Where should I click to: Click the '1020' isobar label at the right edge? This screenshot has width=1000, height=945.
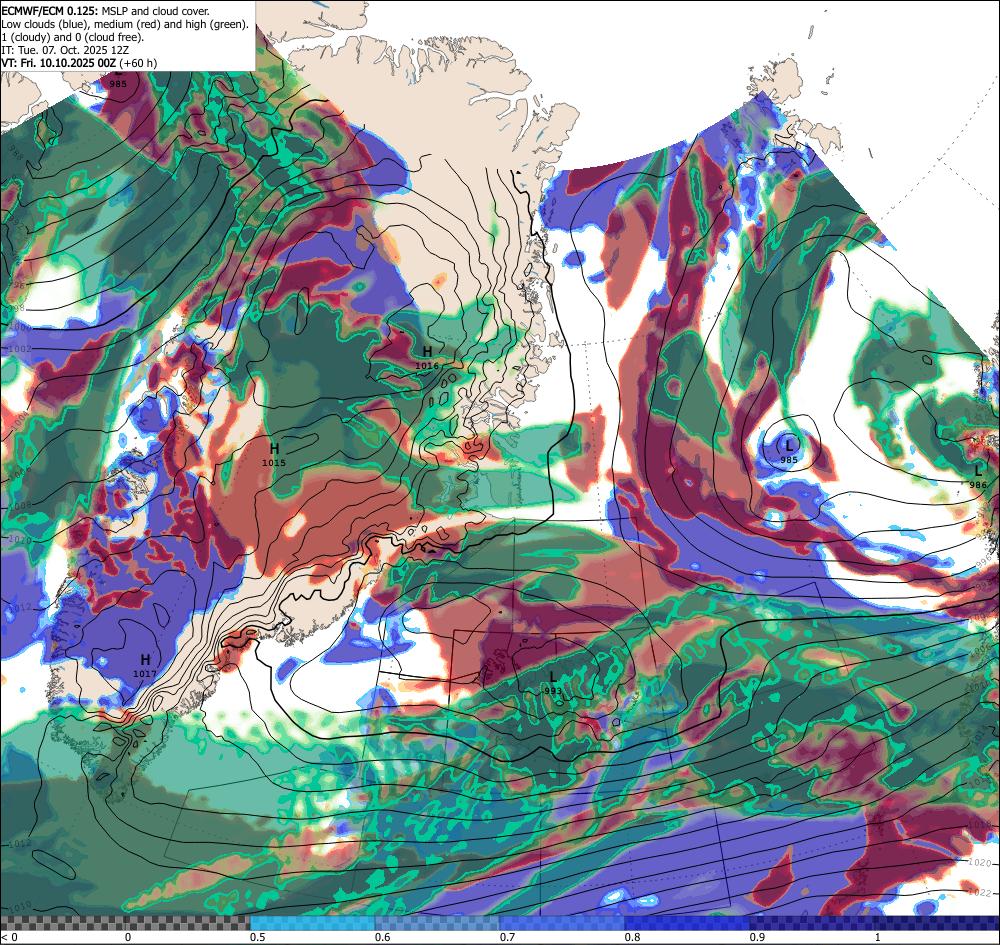[980, 863]
